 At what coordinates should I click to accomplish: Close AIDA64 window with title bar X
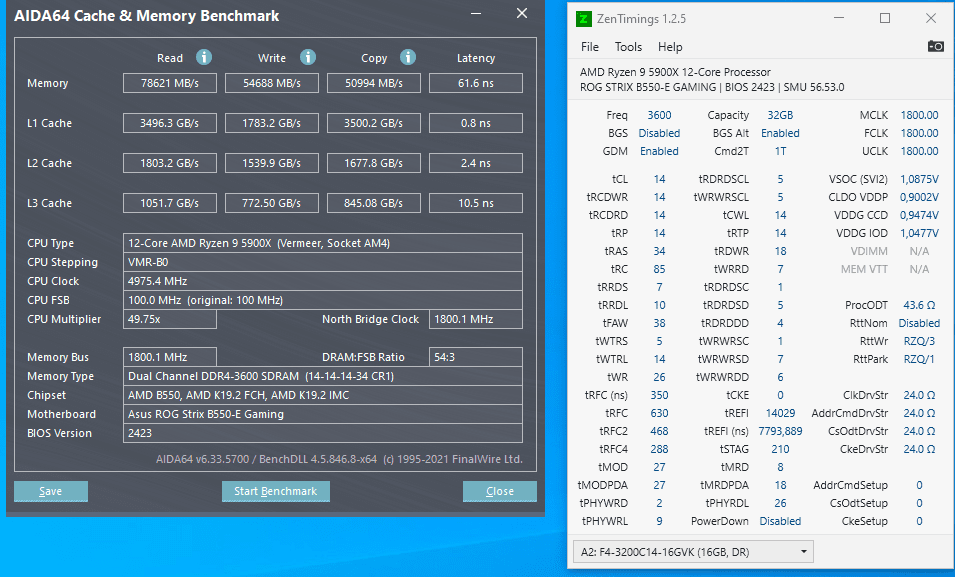[522, 13]
